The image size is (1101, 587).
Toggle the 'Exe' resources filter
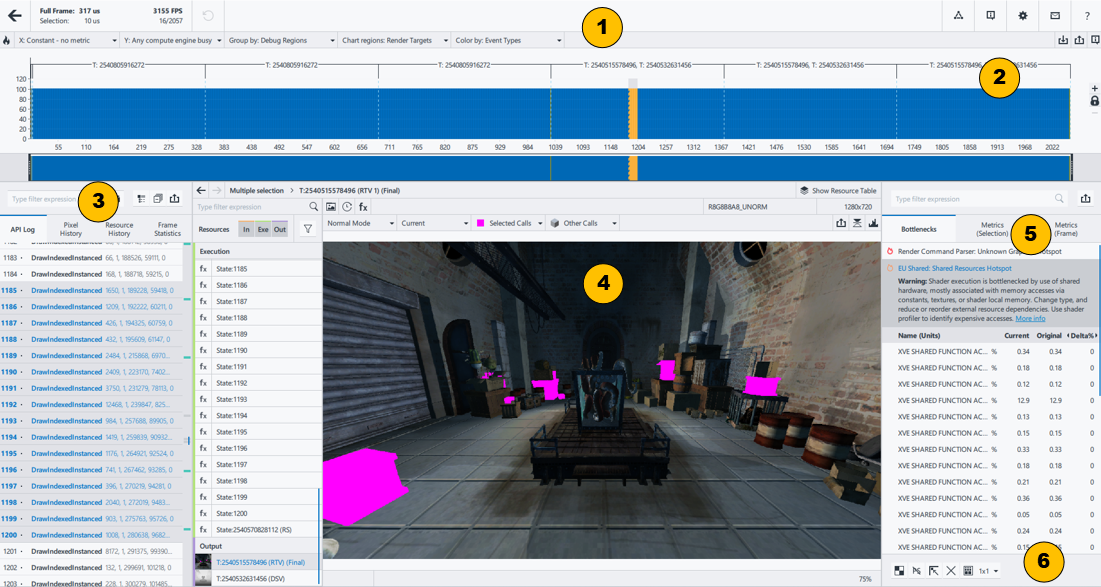[x=263, y=229]
